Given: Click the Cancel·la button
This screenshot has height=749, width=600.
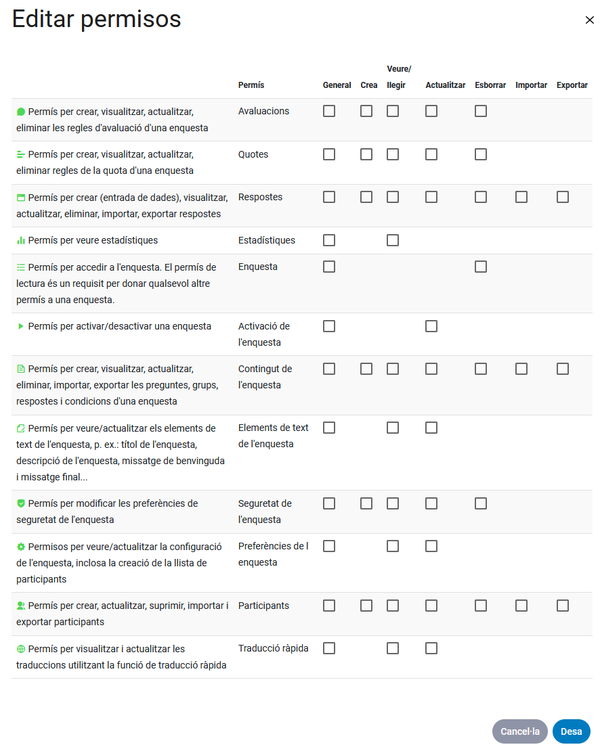Looking at the screenshot, I should pyautogui.click(x=520, y=731).
